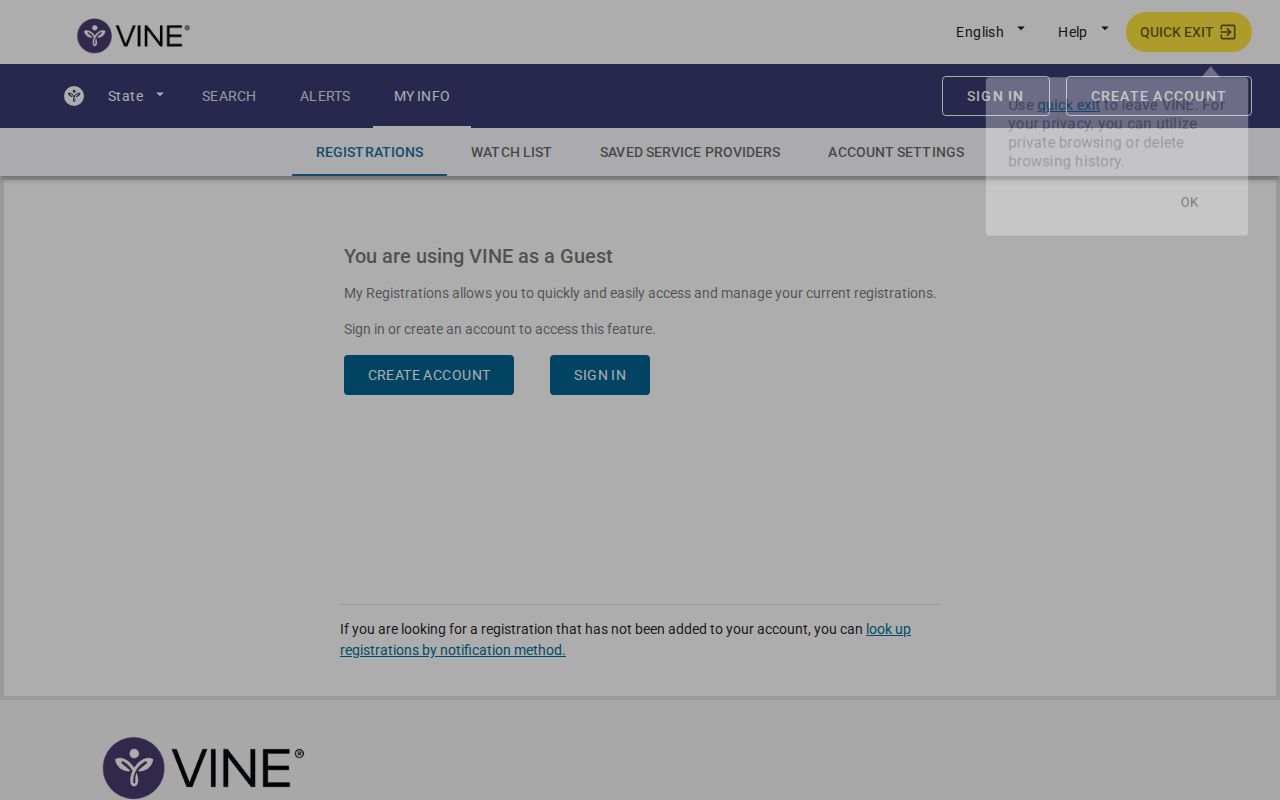Open the Saved Service Providers tab

pos(690,152)
